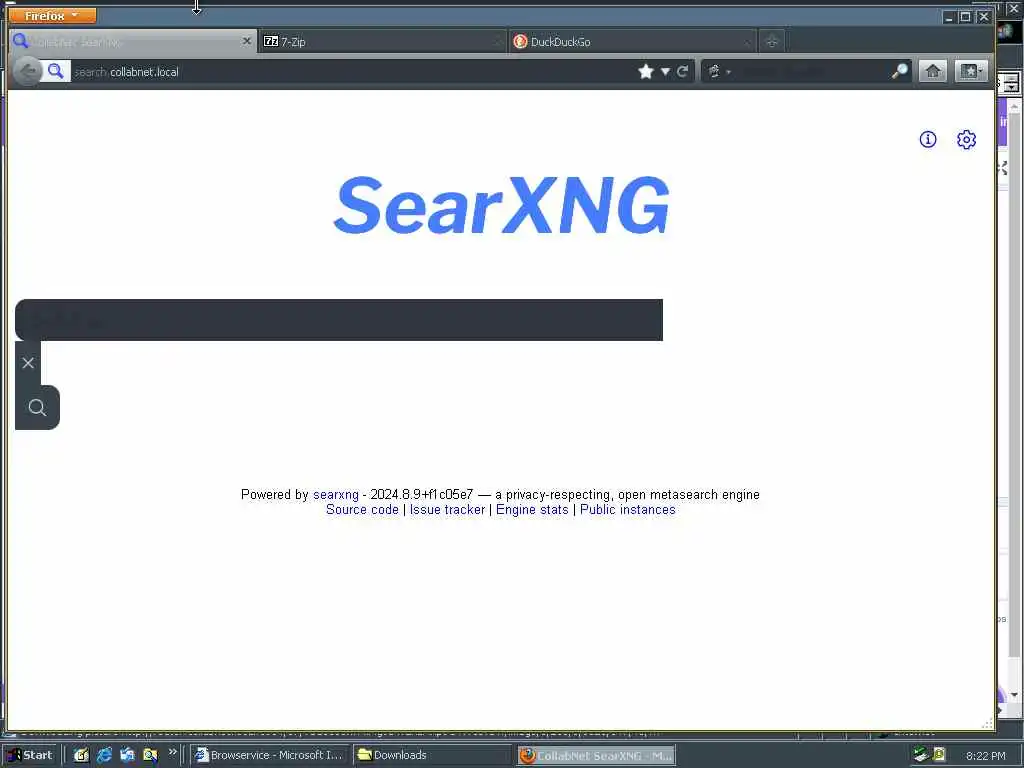1024x768 pixels.
Task: Open the searxng project link
Action: coord(336,494)
